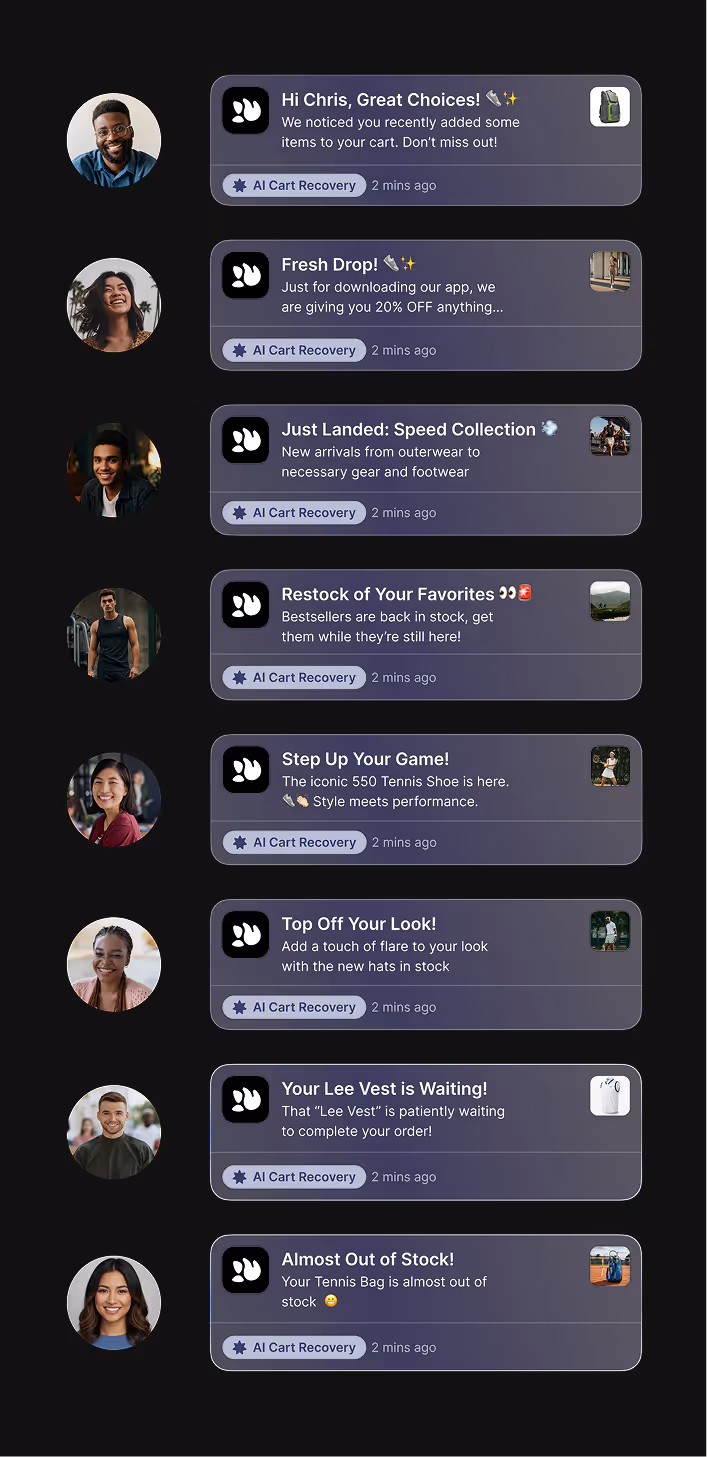Click the app logo in 'Just Landed: Speed Collection' notification
Image resolution: width=707 pixels, height=1457 pixels.
(245, 441)
